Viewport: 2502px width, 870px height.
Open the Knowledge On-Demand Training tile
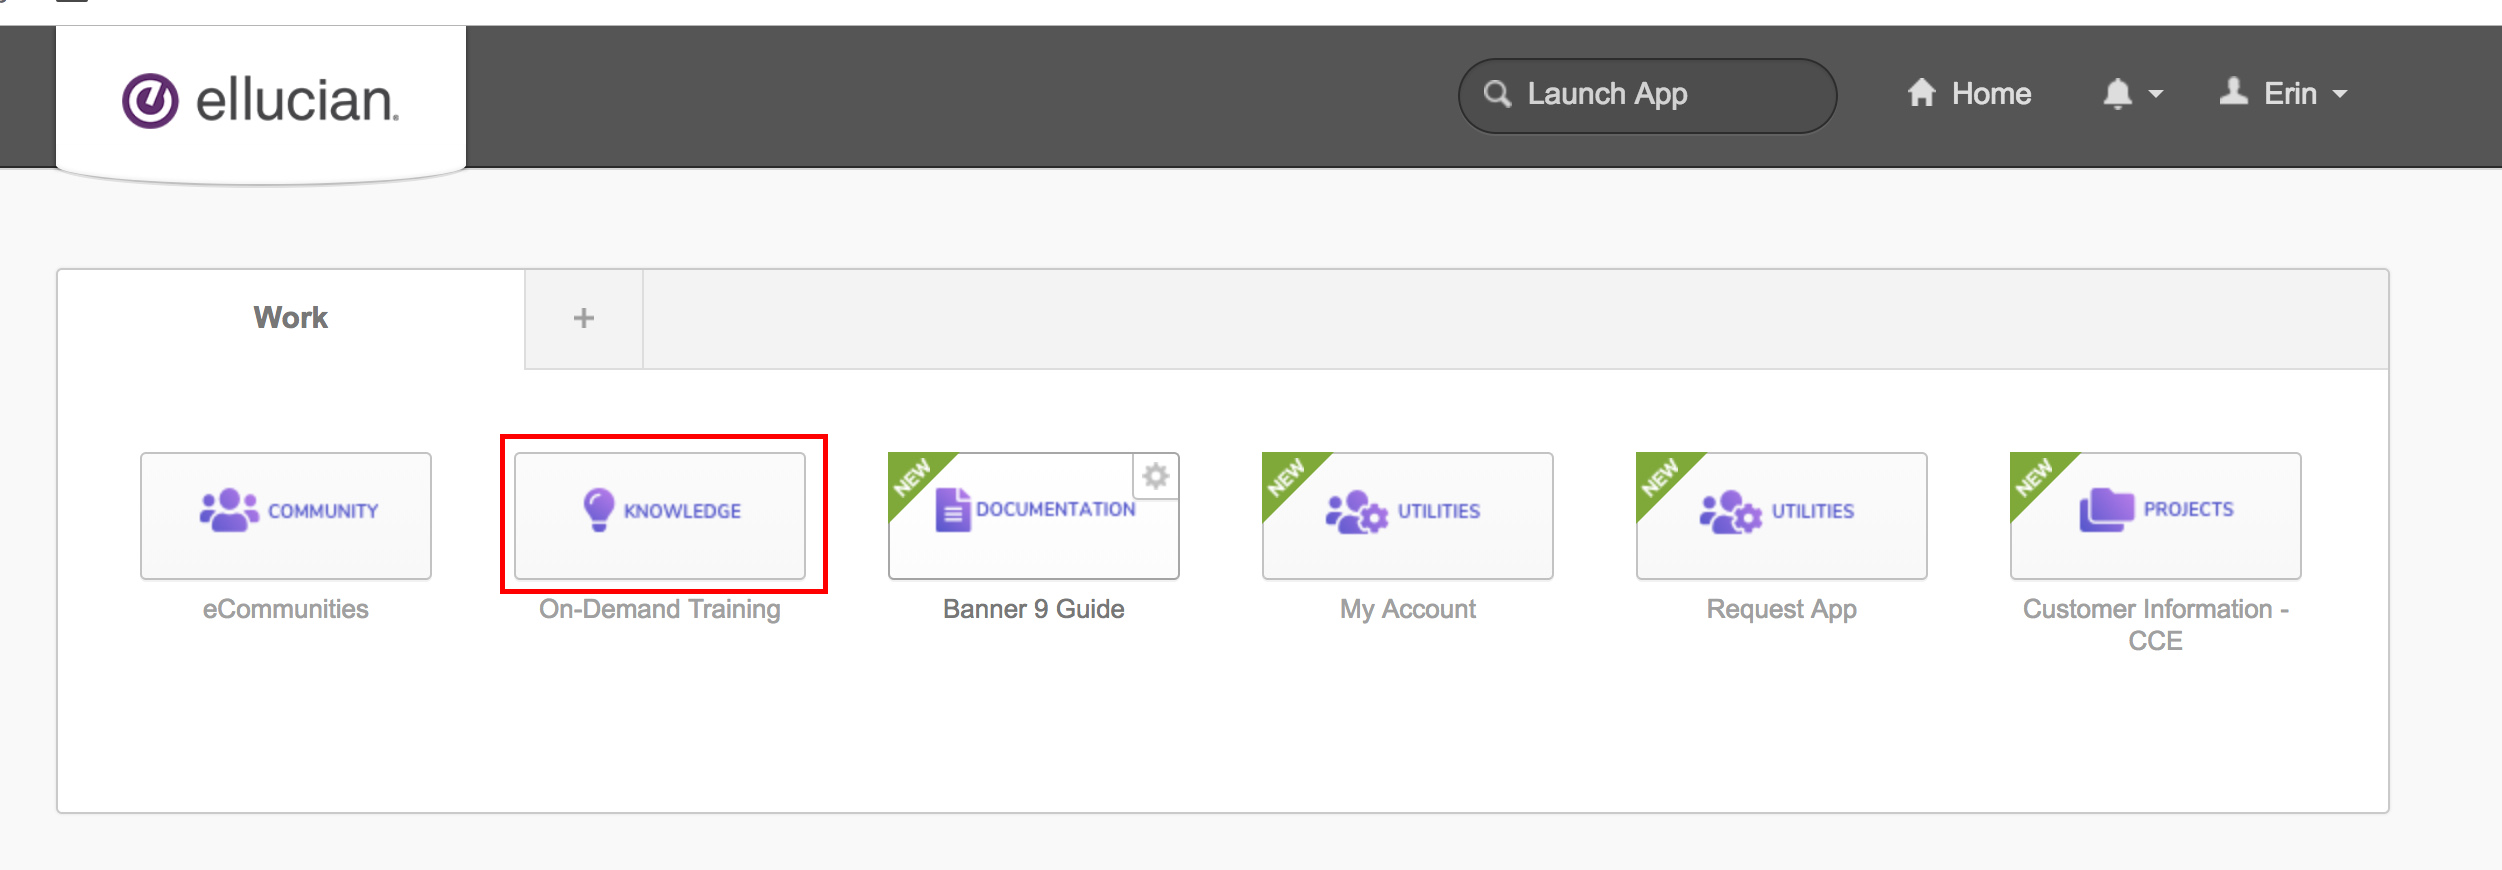[x=660, y=515]
